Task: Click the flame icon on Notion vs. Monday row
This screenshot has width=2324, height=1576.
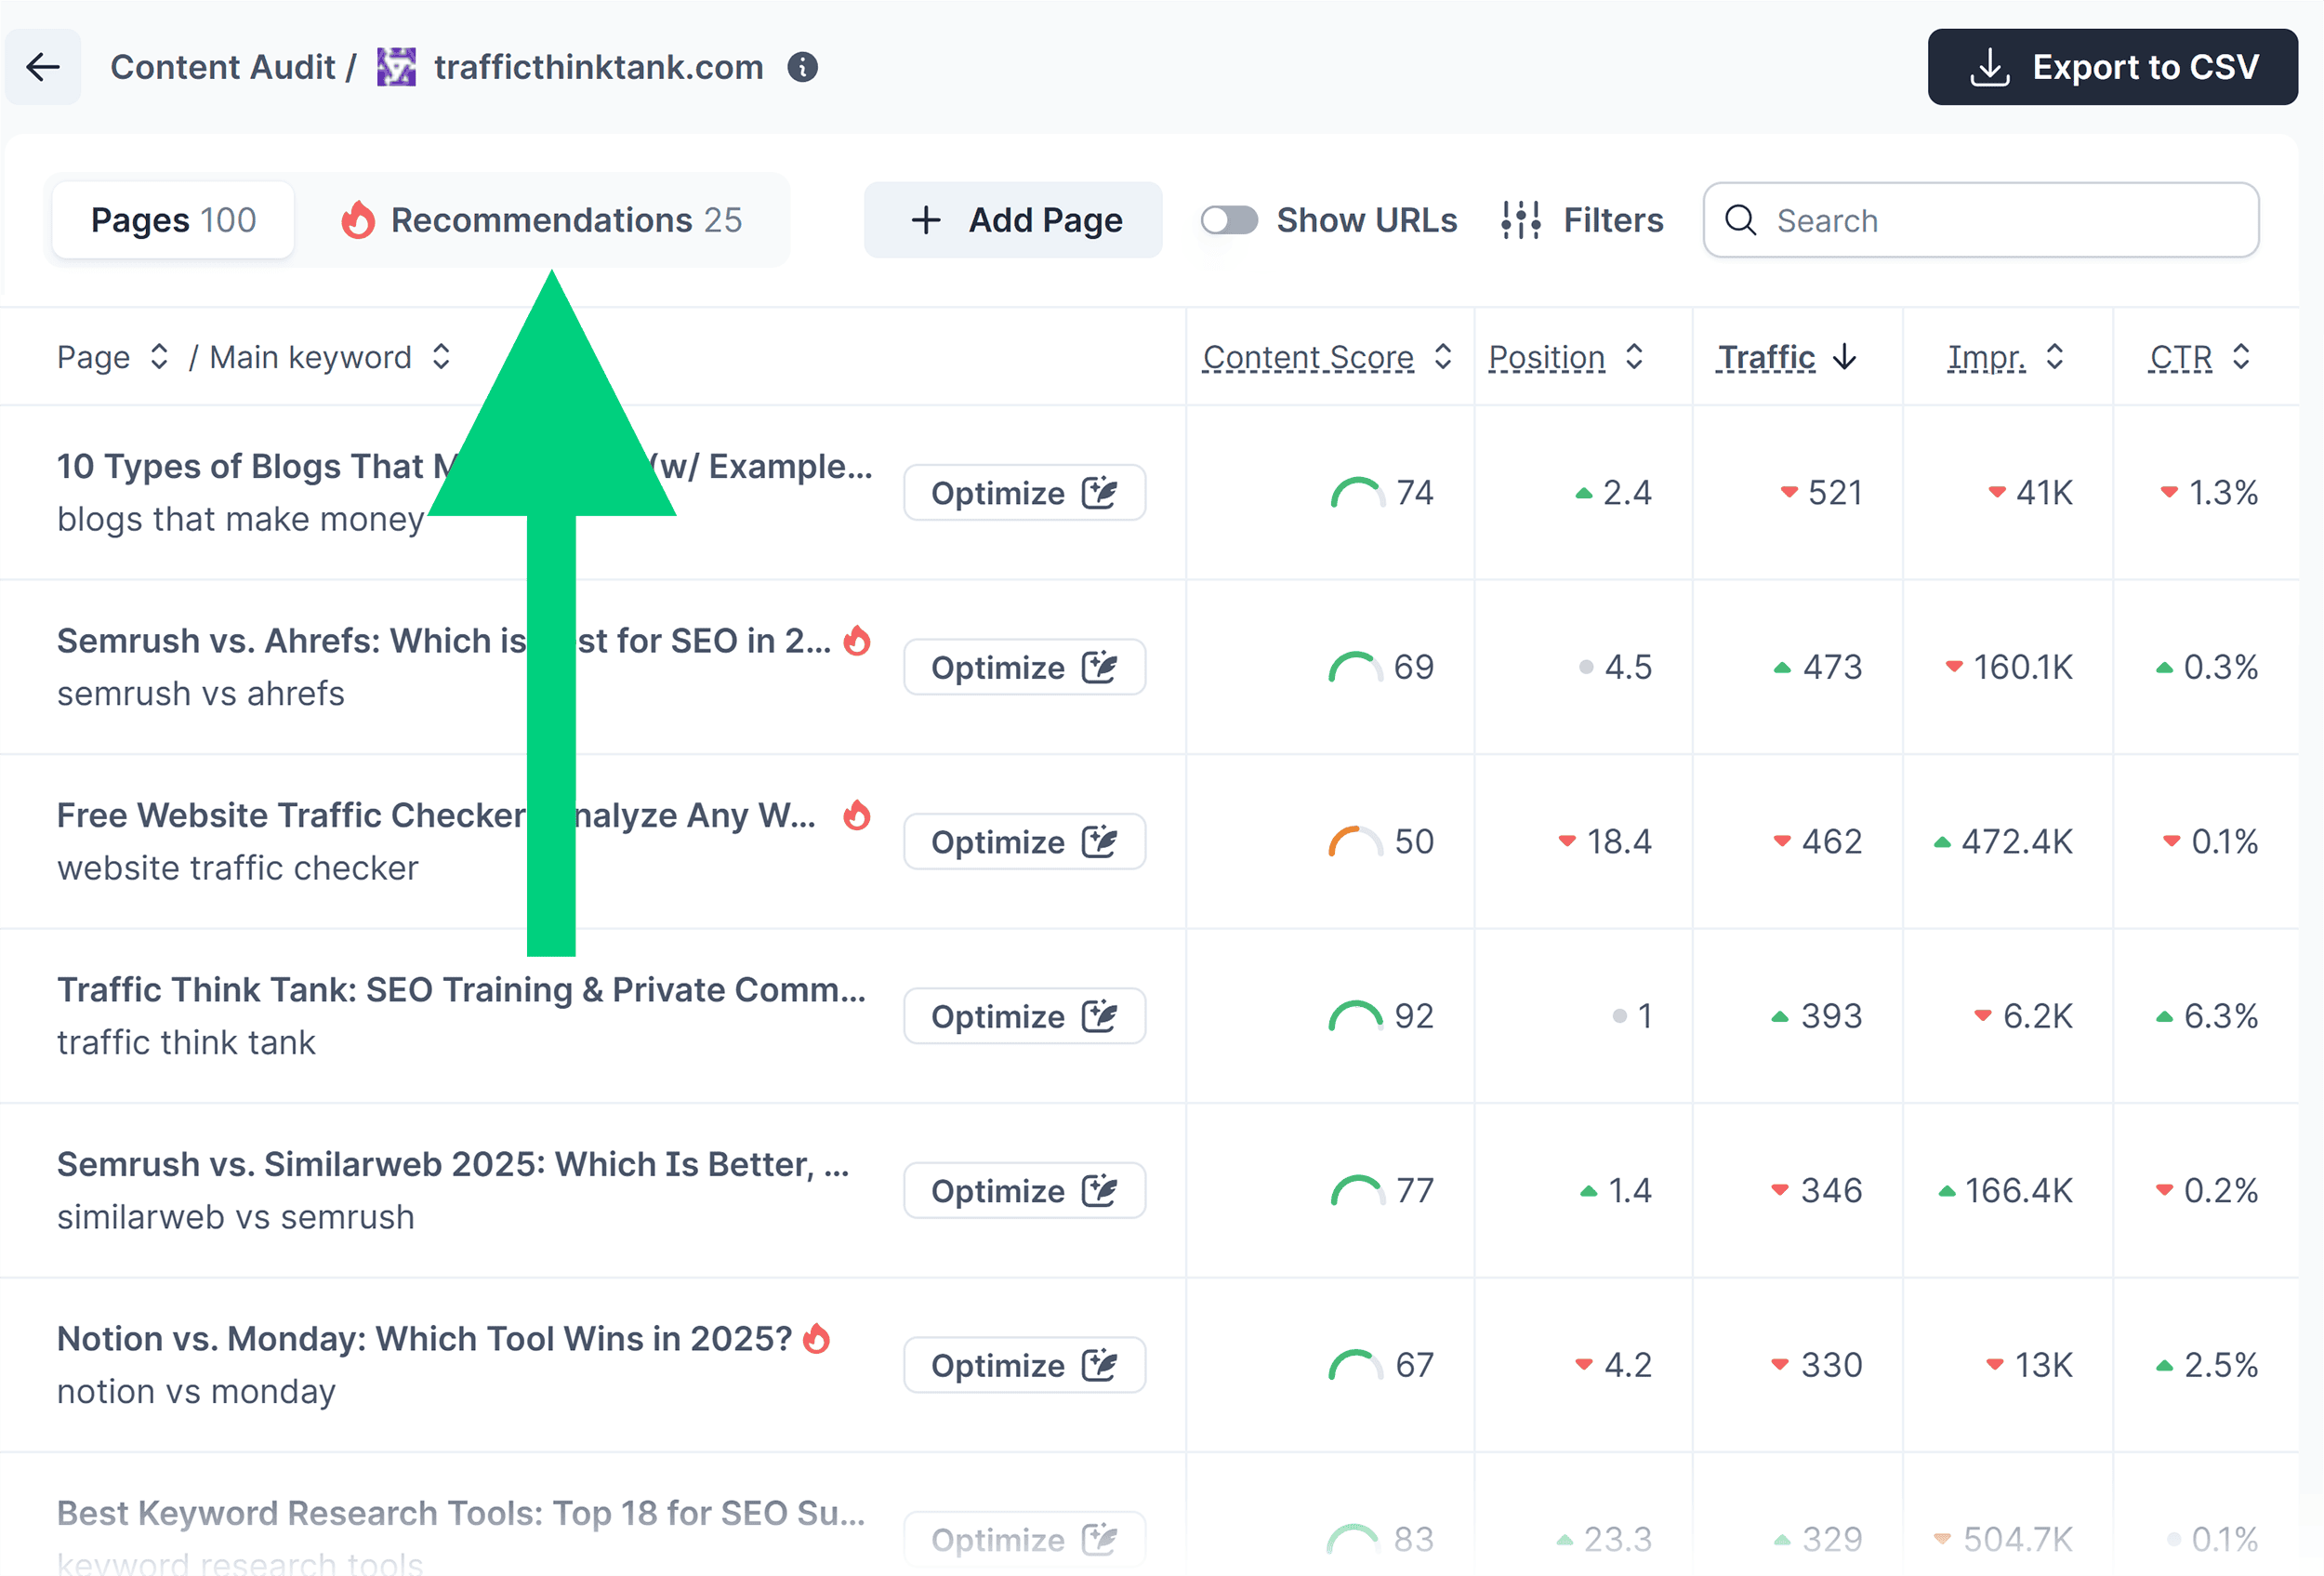Action: click(817, 1338)
